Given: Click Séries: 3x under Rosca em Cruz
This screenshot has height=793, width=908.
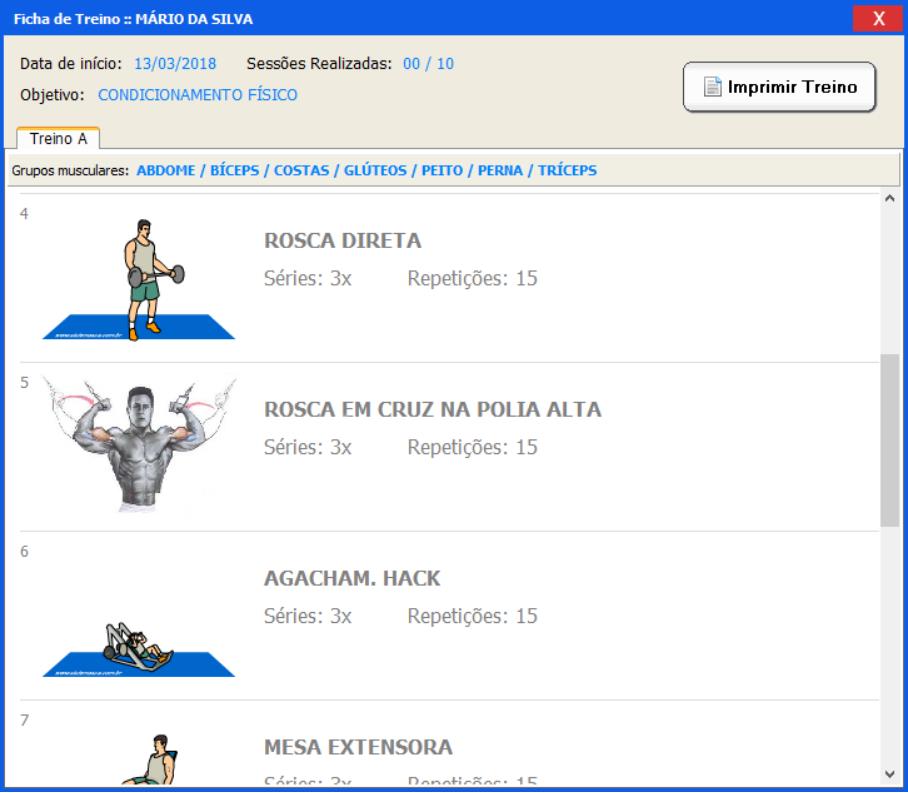Looking at the screenshot, I should pos(307,447).
